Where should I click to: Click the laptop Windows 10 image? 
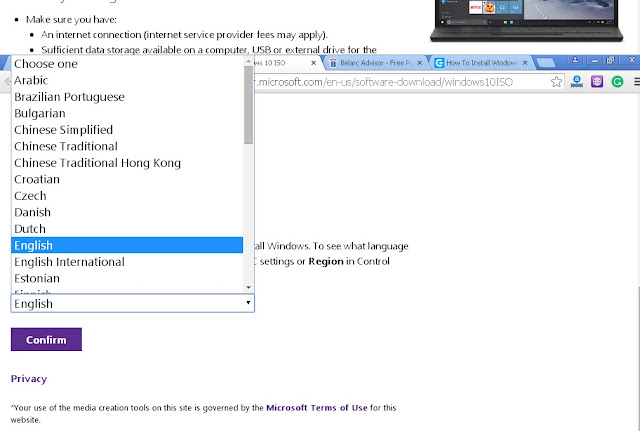click(526, 20)
